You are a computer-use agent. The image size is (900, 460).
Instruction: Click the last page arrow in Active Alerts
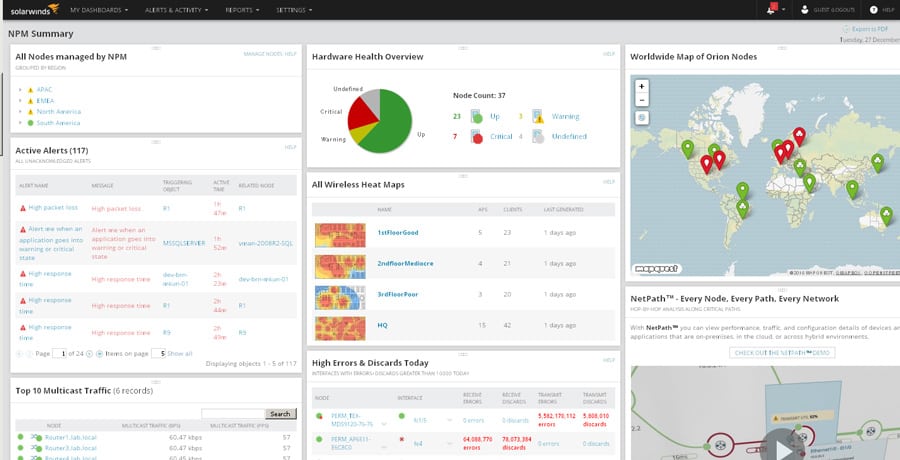(x=99, y=354)
